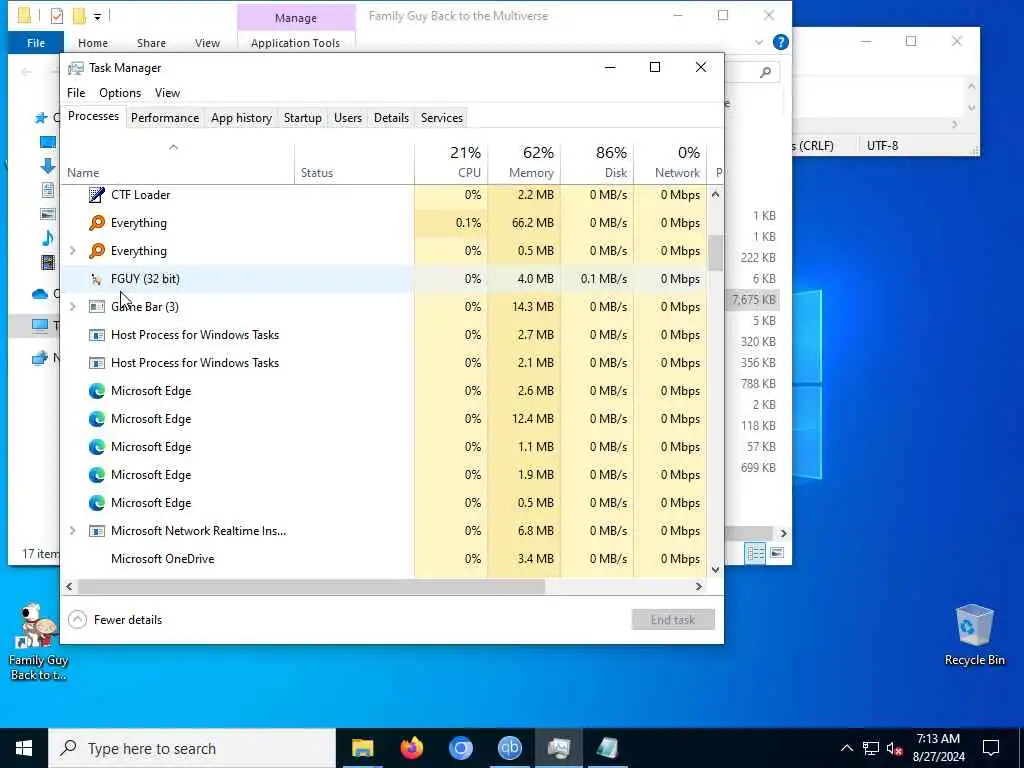Switch to the Details tab
The image size is (1024, 768).
tap(391, 118)
